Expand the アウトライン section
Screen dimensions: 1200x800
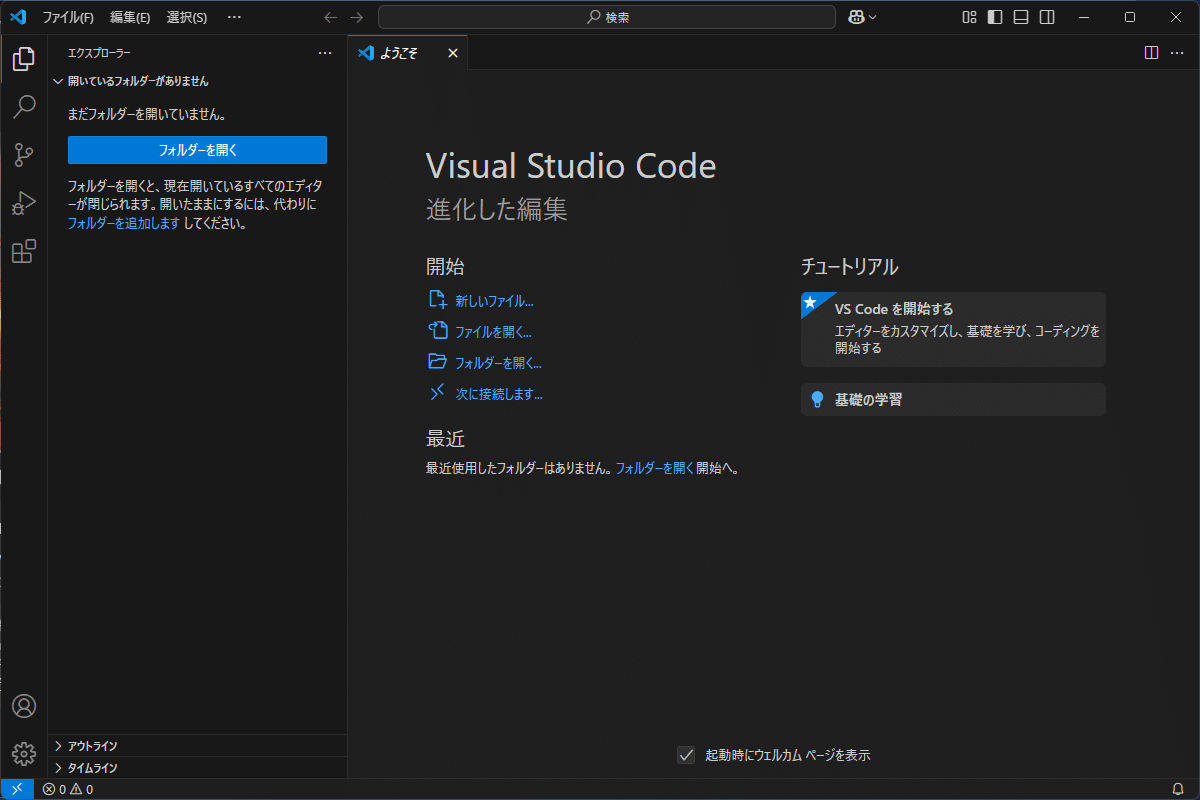[x=198, y=746]
